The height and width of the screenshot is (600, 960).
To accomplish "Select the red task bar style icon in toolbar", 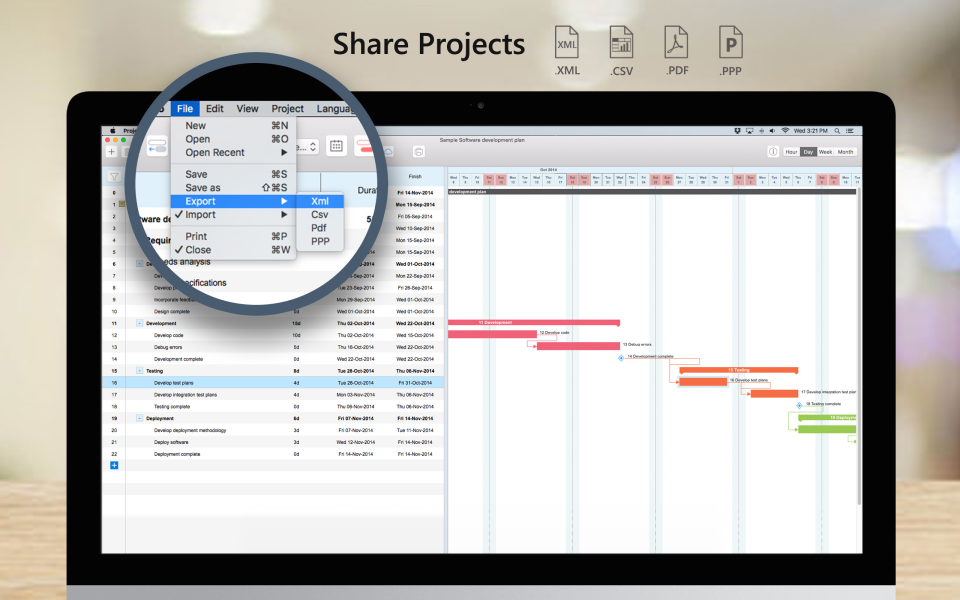I will tap(364, 149).
